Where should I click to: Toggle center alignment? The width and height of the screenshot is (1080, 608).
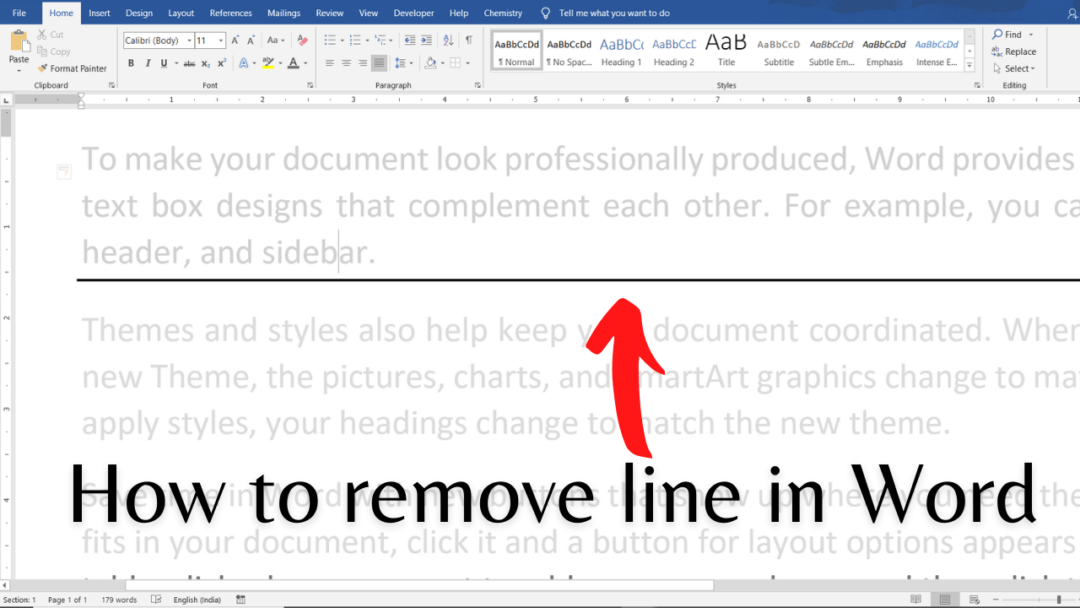pyautogui.click(x=346, y=62)
